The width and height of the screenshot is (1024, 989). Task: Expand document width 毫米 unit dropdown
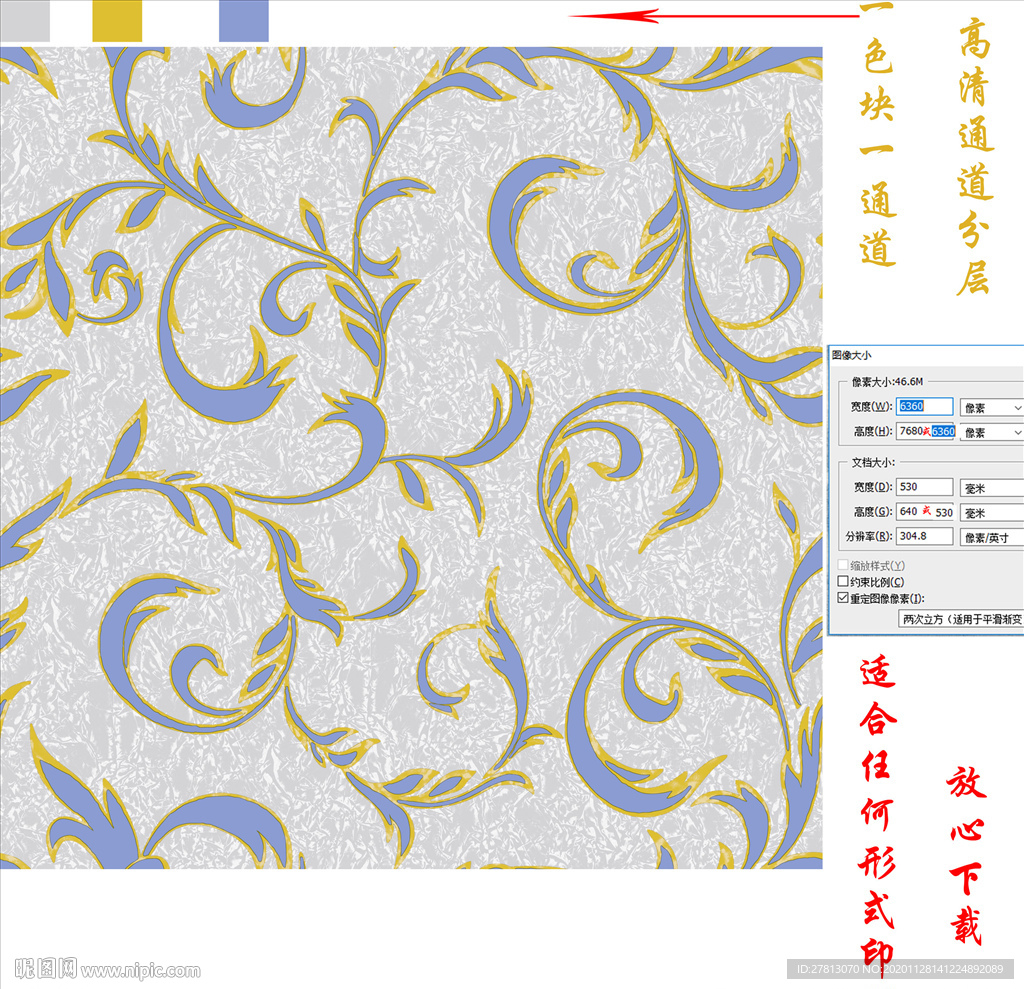pos(991,488)
